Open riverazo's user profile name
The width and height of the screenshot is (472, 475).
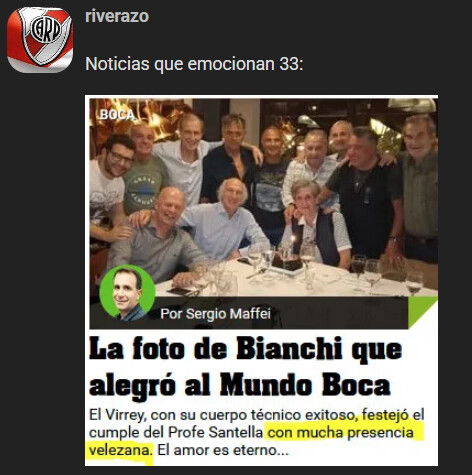point(117,16)
